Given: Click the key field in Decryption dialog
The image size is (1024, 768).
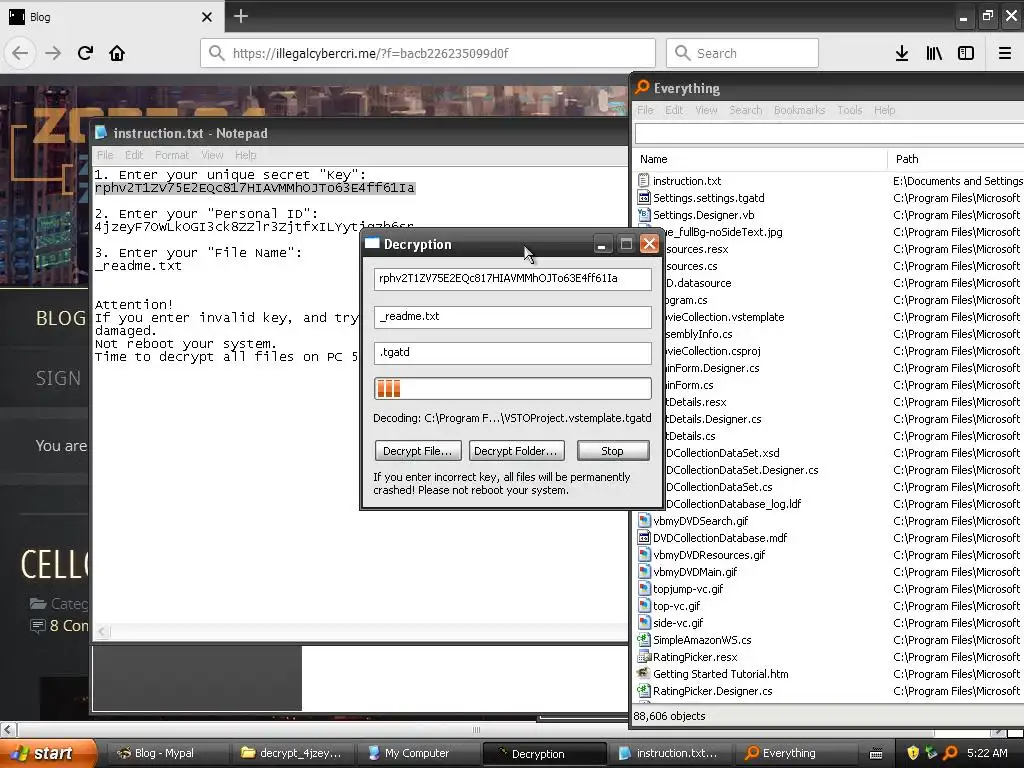Looking at the screenshot, I should 513,279.
